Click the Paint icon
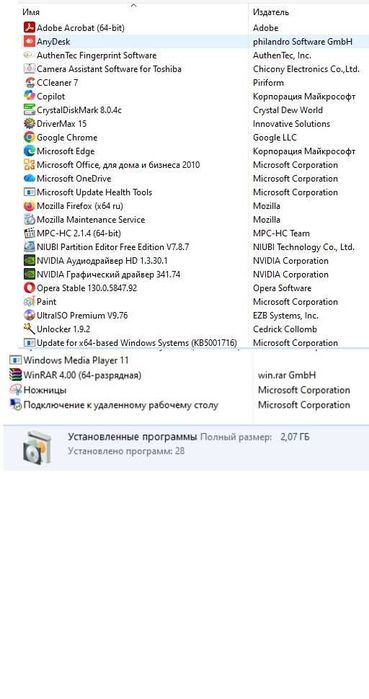Viewport: 369px width, 699px height. [29, 302]
